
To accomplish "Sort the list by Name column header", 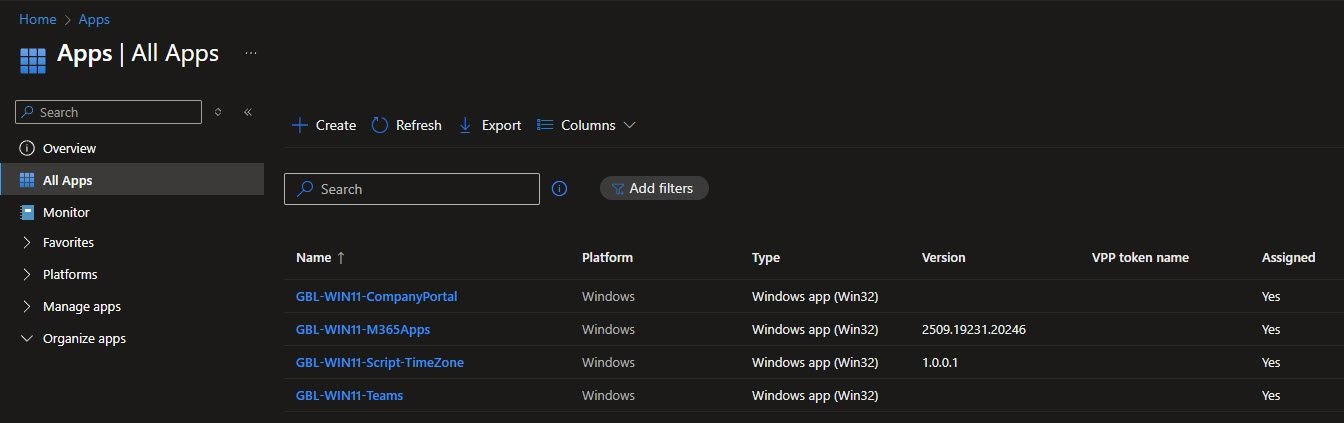I will pyautogui.click(x=313, y=257).
